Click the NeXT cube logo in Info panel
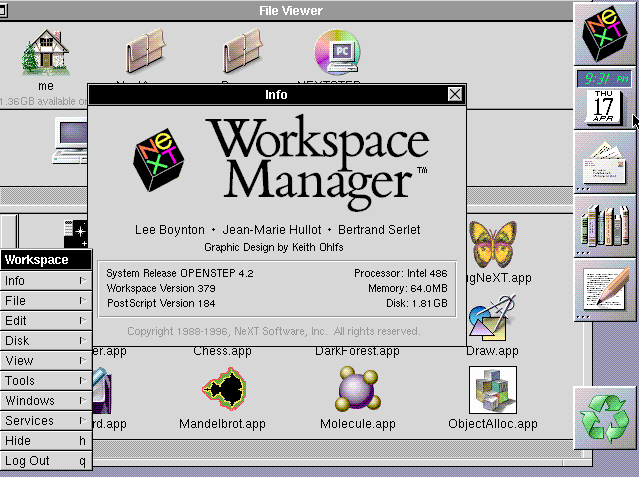The image size is (639, 477). coord(159,159)
